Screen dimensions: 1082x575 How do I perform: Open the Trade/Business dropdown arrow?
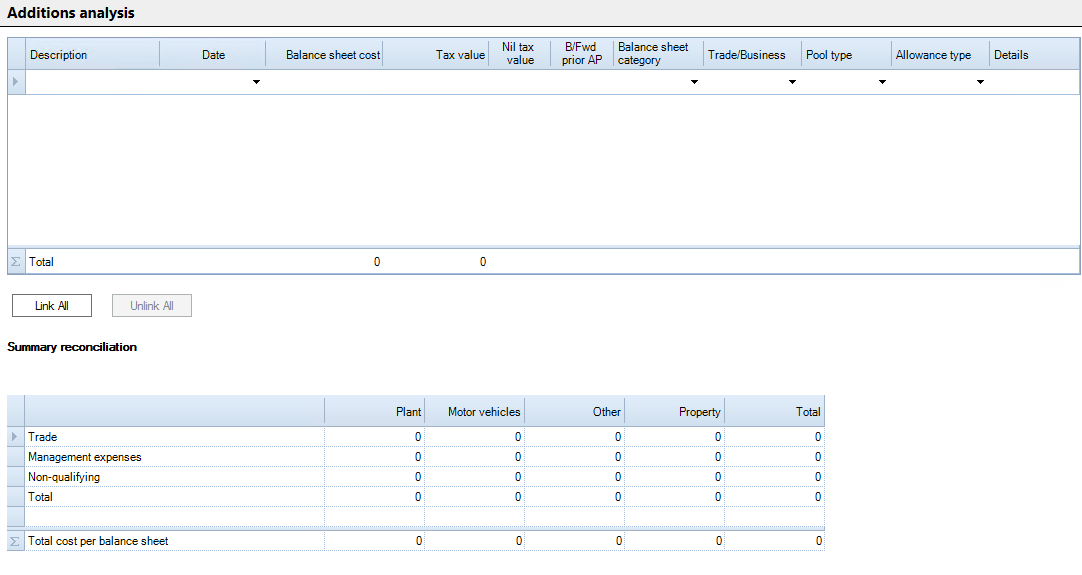click(x=792, y=82)
